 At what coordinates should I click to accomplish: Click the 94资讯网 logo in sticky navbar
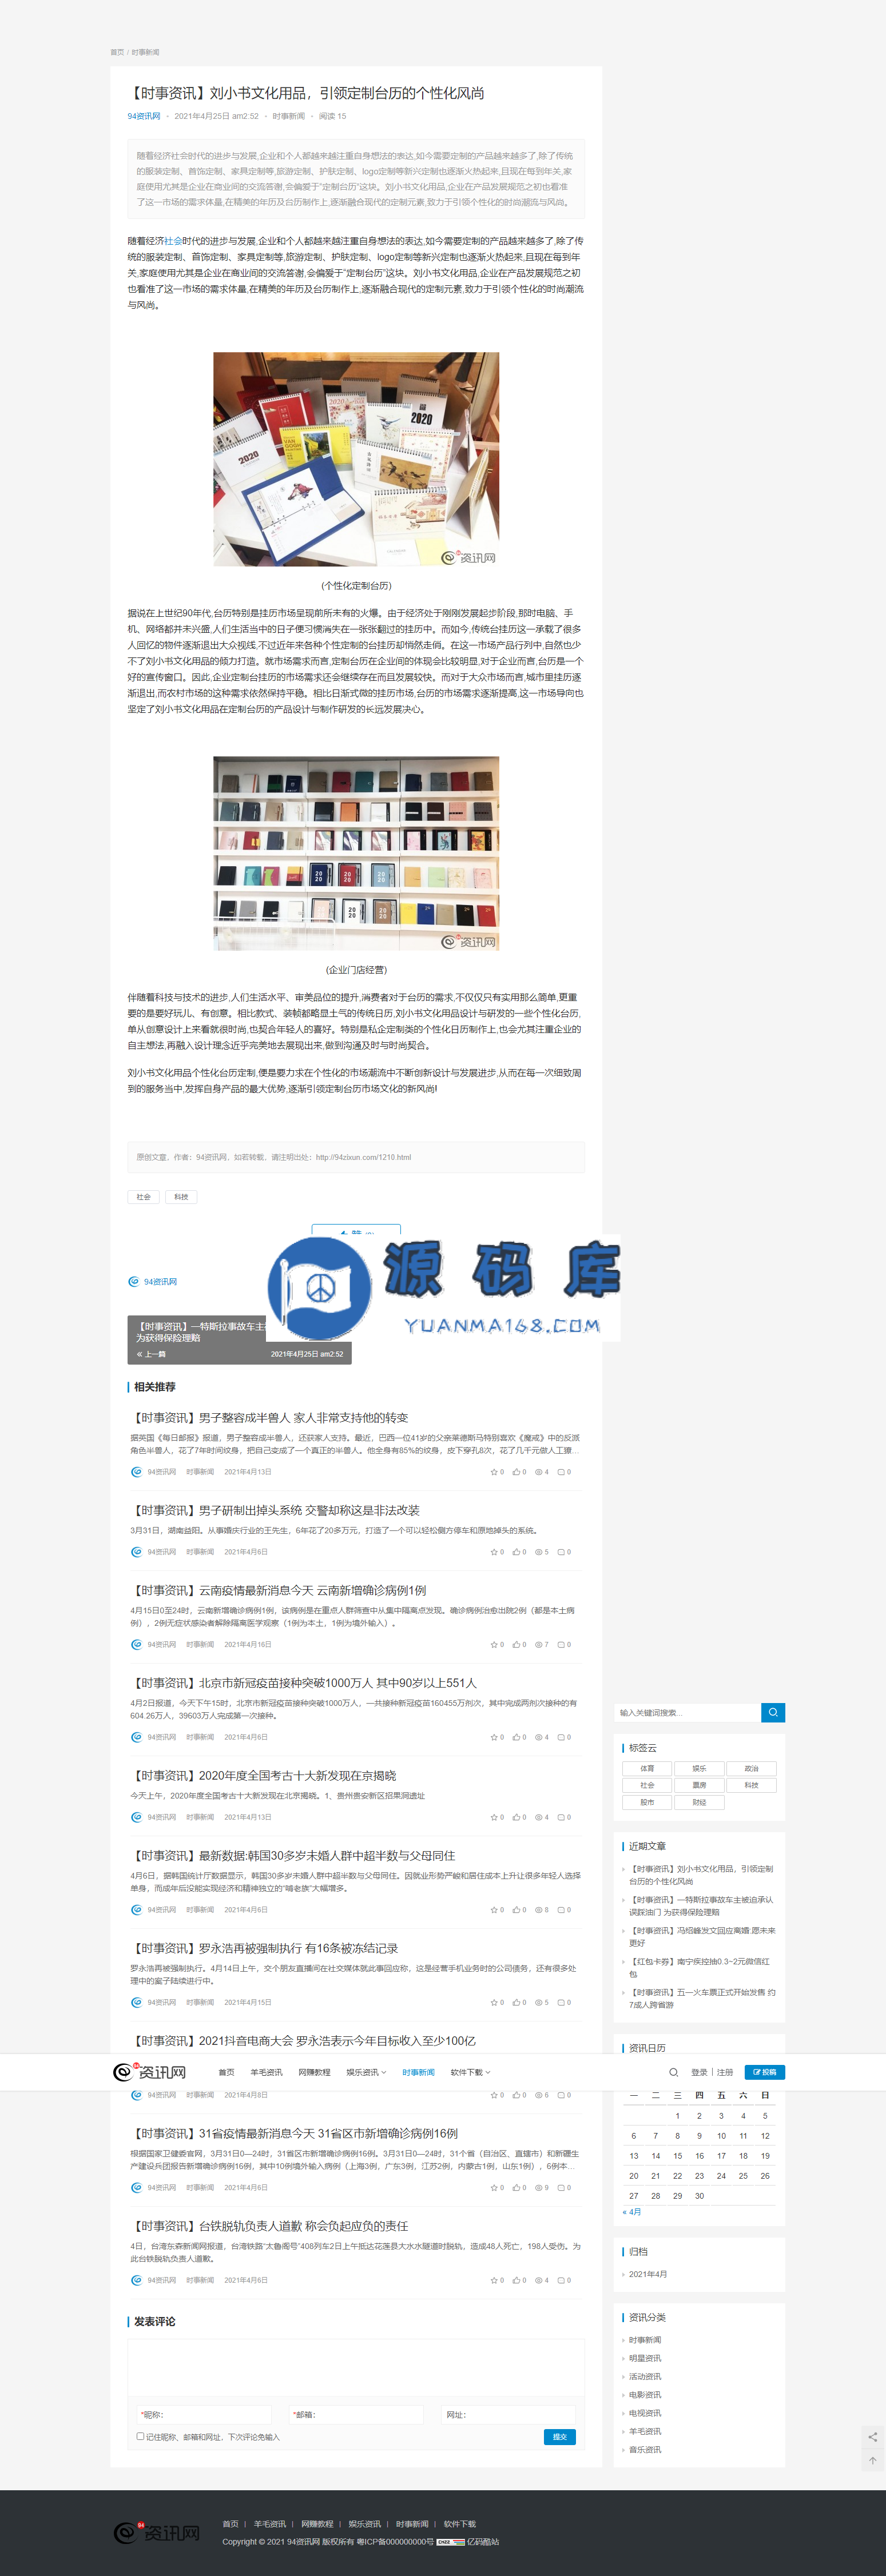pos(149,2072)
